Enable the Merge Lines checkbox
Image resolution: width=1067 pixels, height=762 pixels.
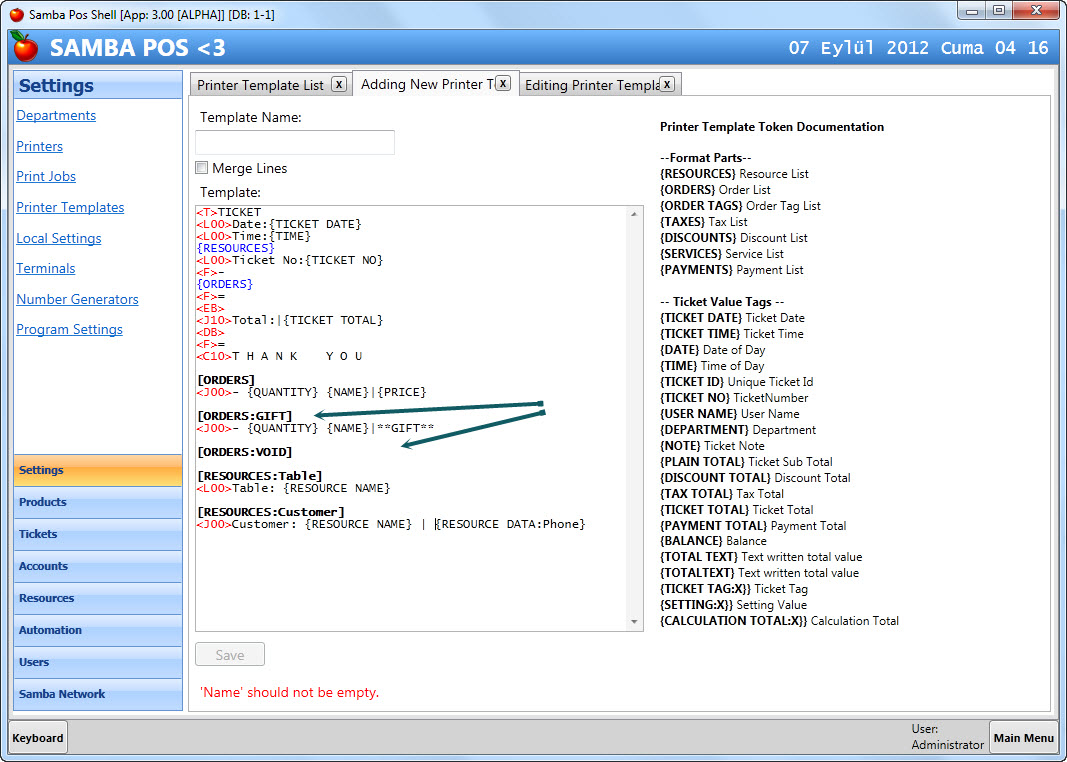201,167
